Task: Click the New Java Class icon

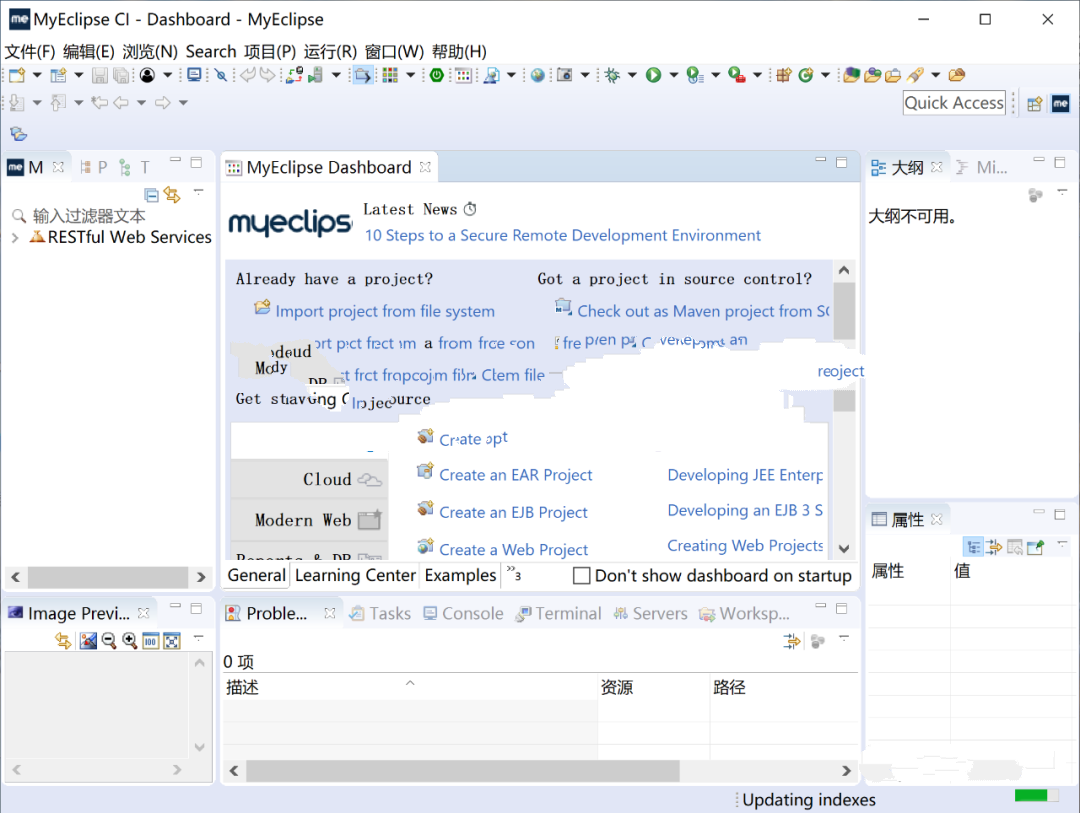Action: coord(805,75)
